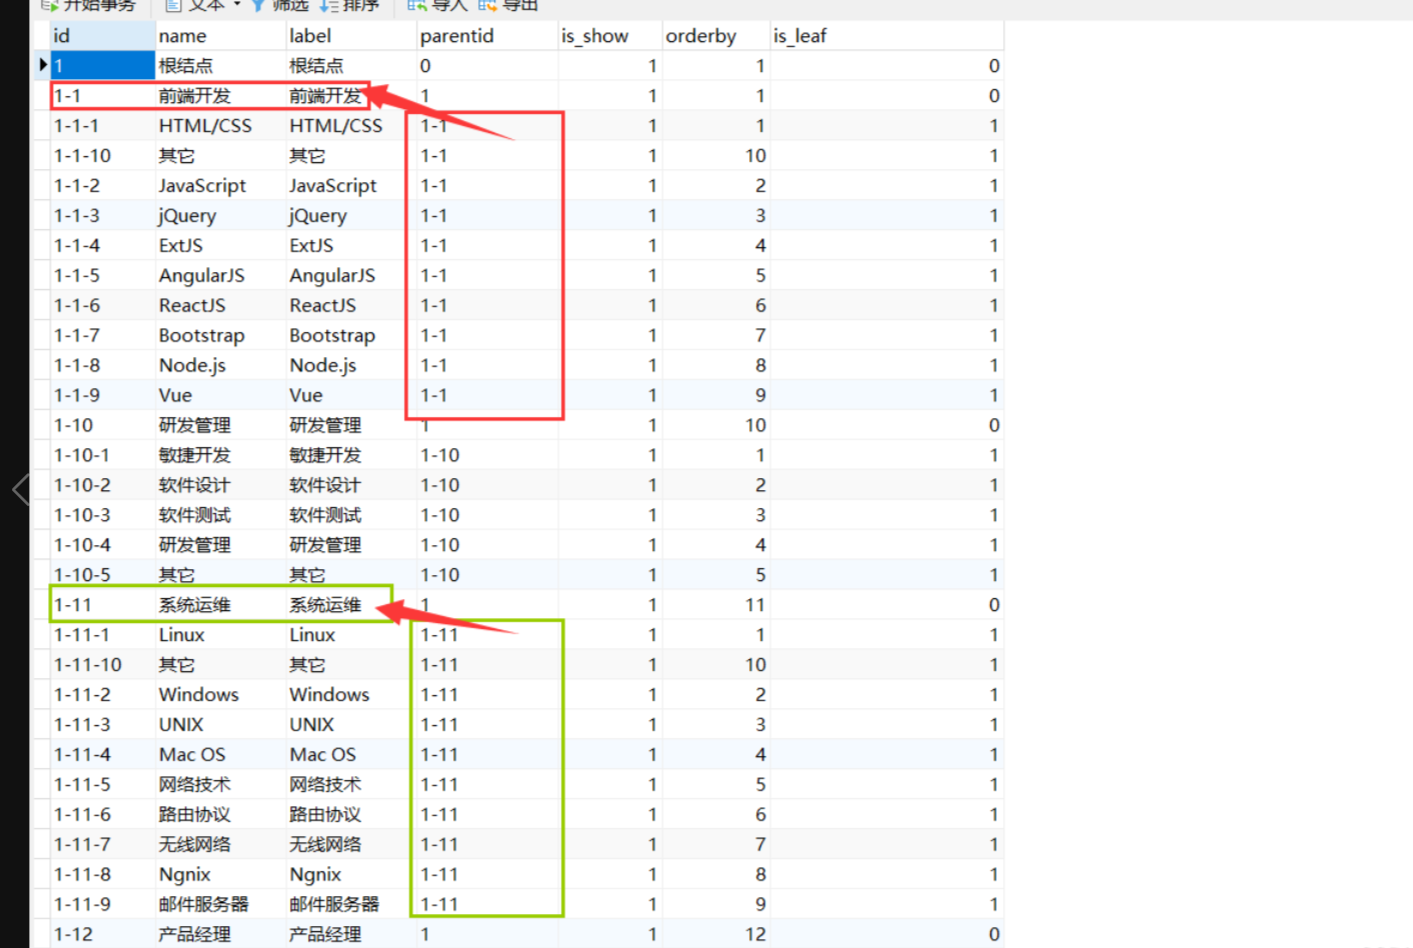Click the left-pointing collapse chevron on the left edge
The height and width of the screenshot is (948, 1413).
pyautogui.click(x=20, y=489)
